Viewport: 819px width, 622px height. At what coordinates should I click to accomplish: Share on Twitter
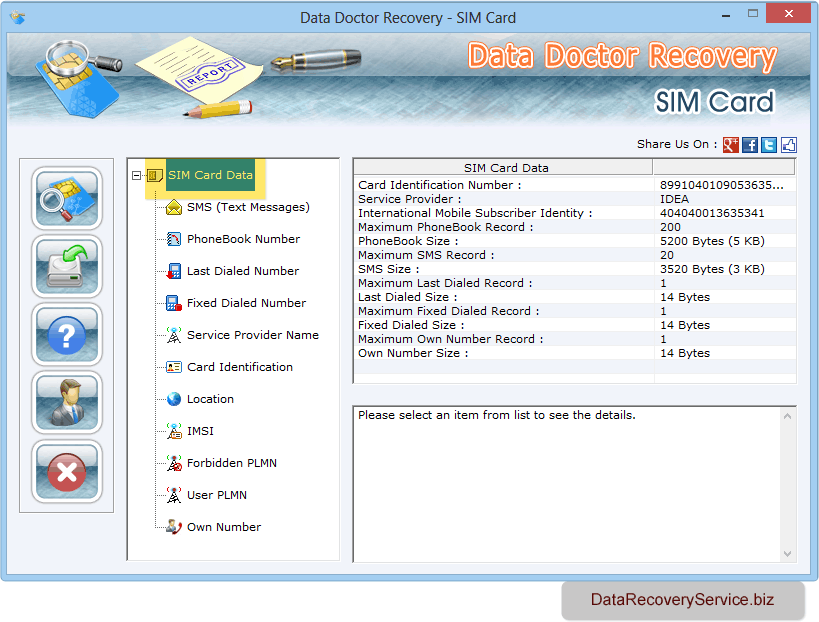point(769,145)
